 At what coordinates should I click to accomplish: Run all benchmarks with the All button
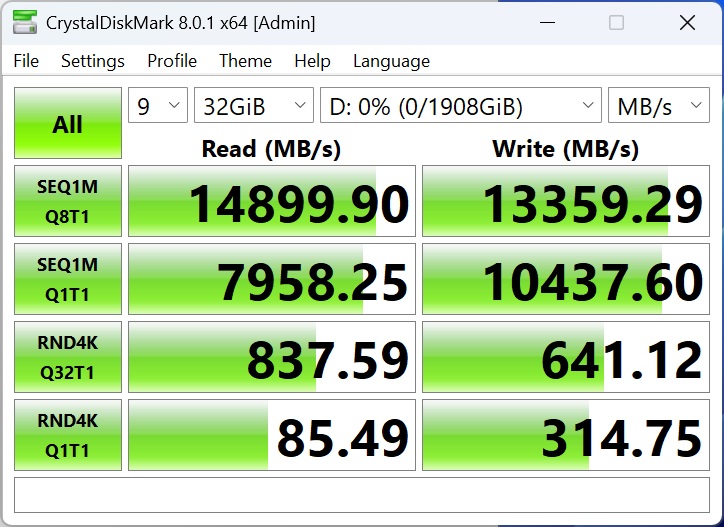[x=68, y=123]
